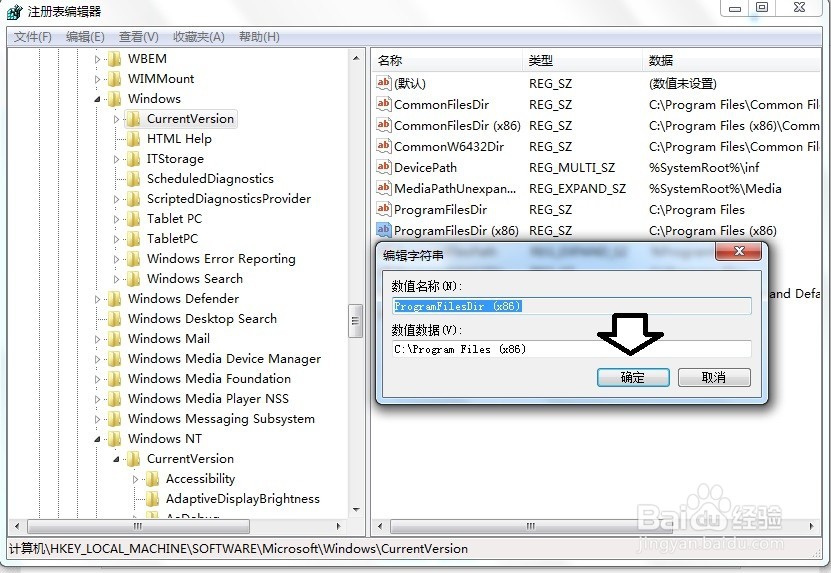Click the Registry Editor title bar icon
Image resolution: width=831 pixels, height=573 pixels.
coord(14,12)
